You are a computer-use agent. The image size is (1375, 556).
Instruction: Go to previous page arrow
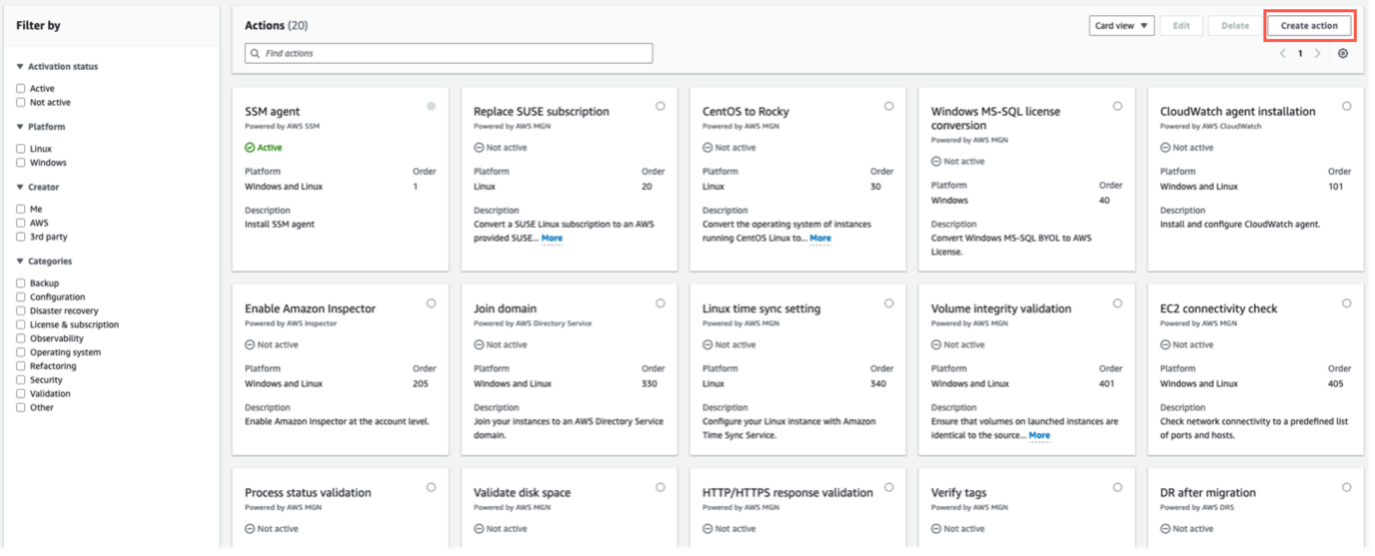point(1283,54)
